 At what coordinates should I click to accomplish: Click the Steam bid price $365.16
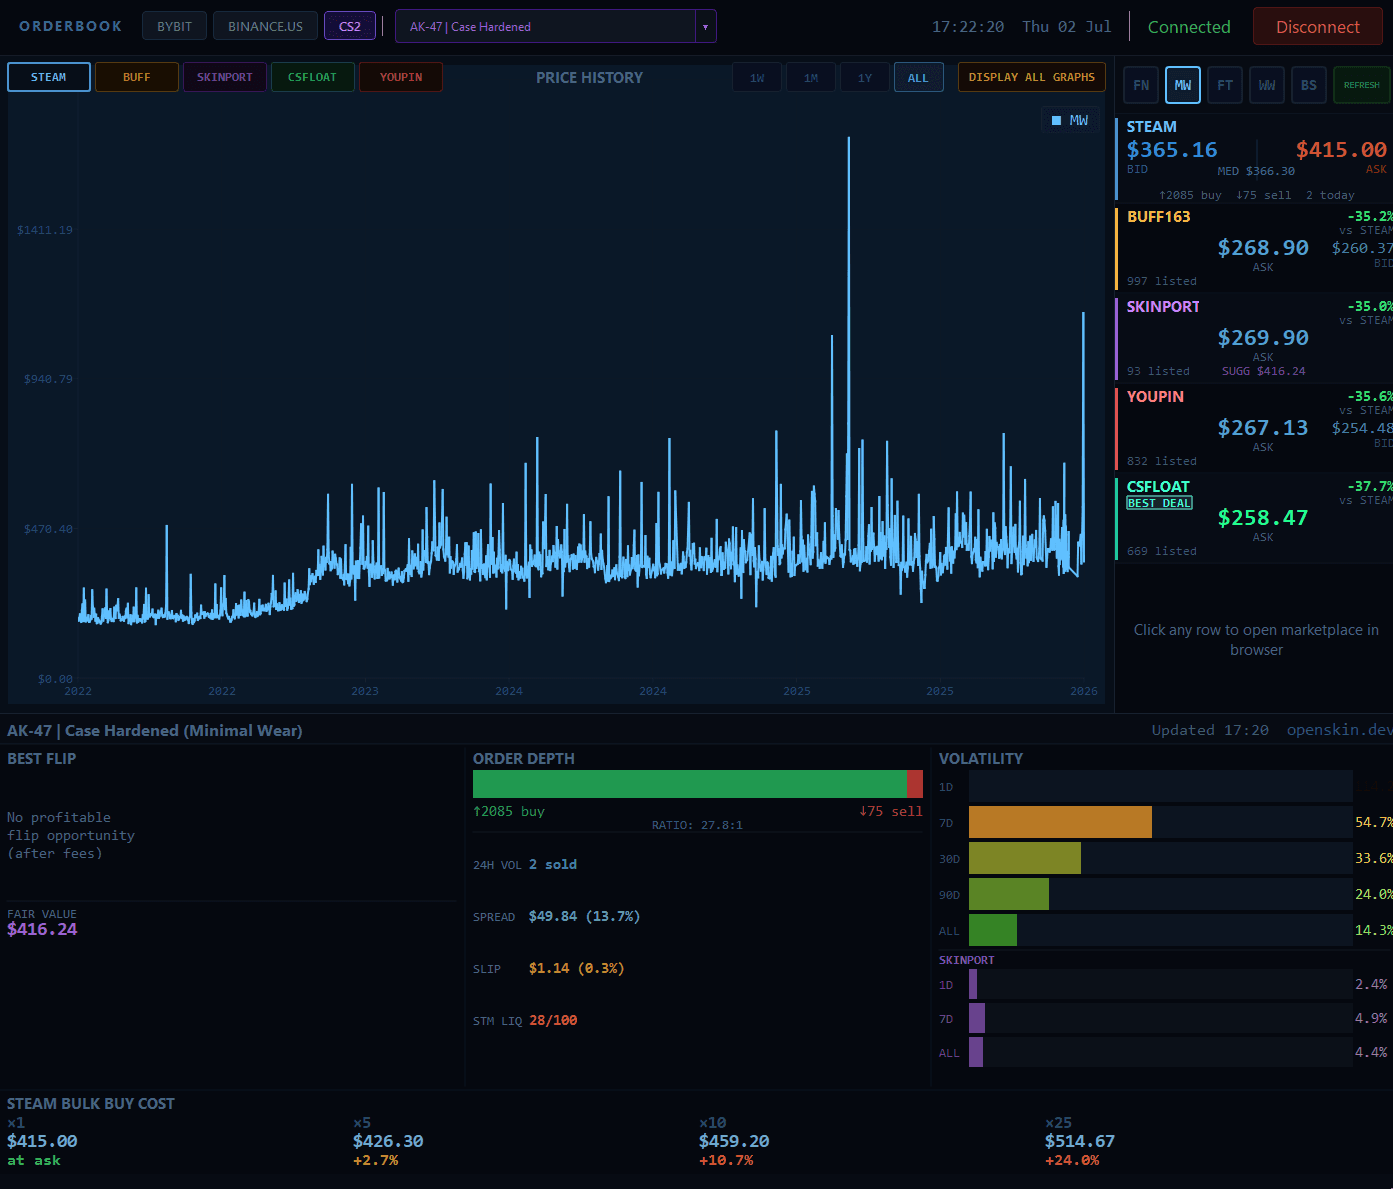point(1172,150)
